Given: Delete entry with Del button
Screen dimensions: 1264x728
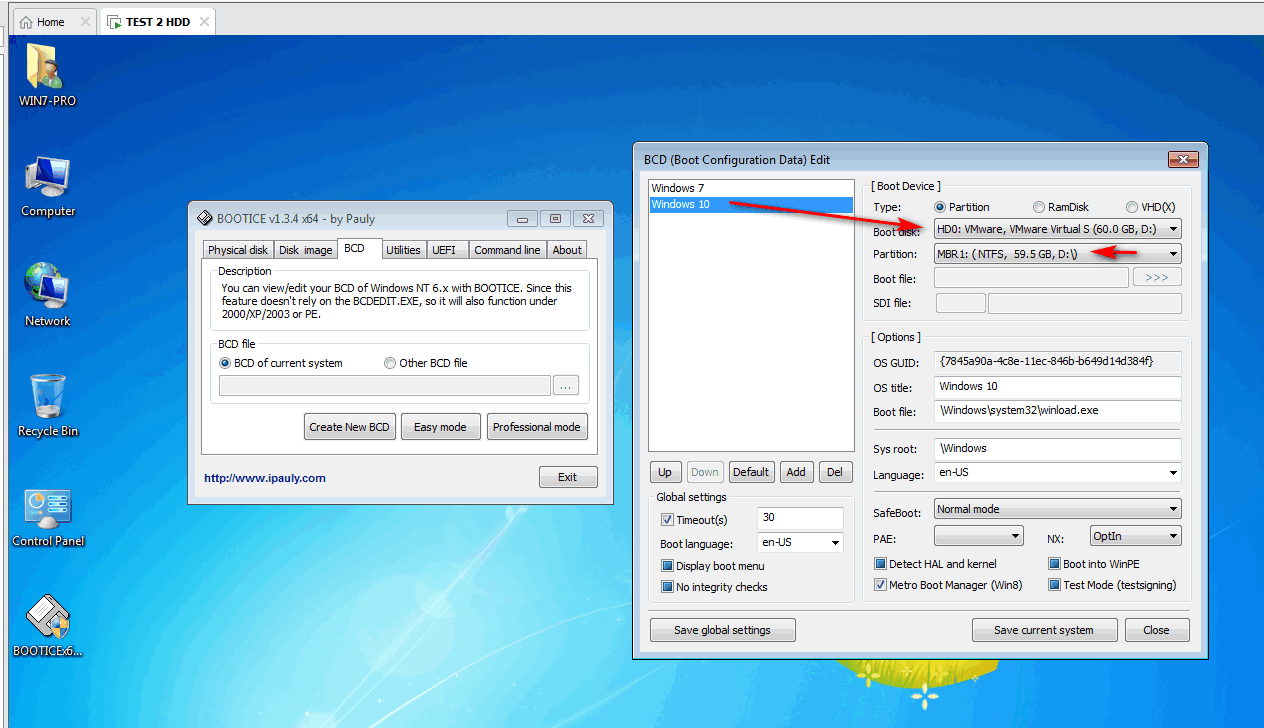Looking at the screenshot, I should pos(835,472).
